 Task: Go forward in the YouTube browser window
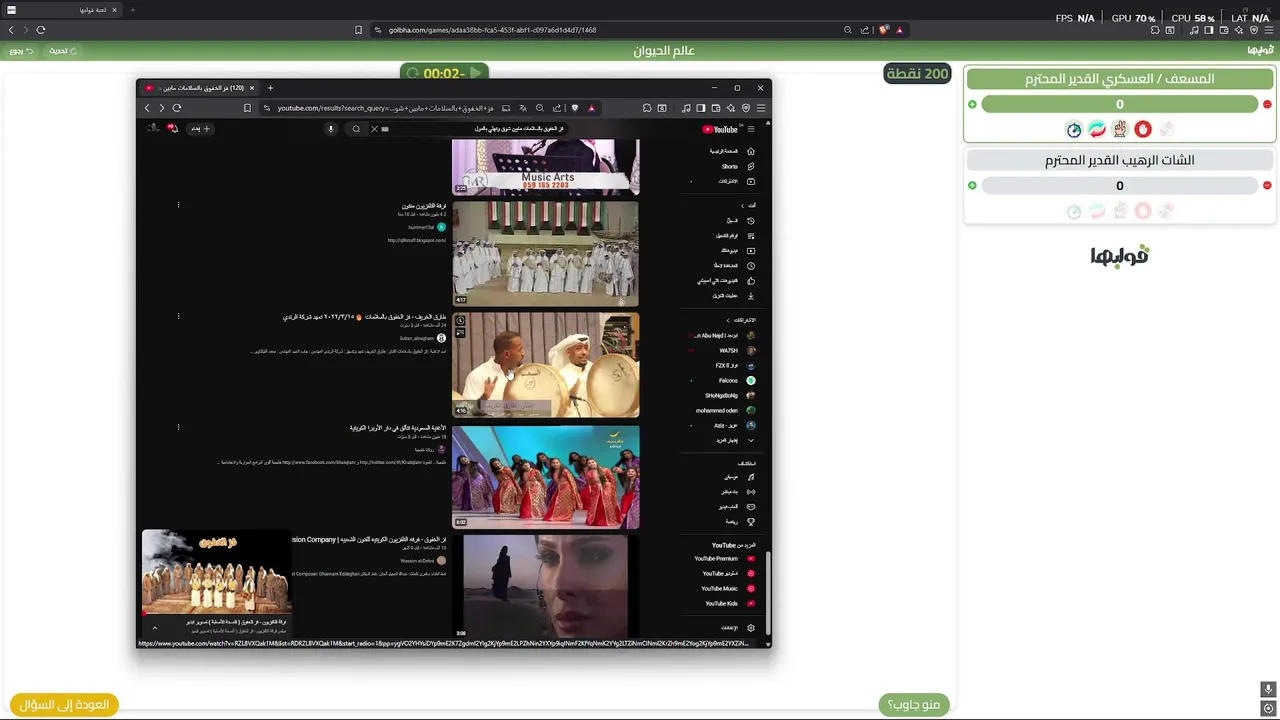click(x=161, y=108)
